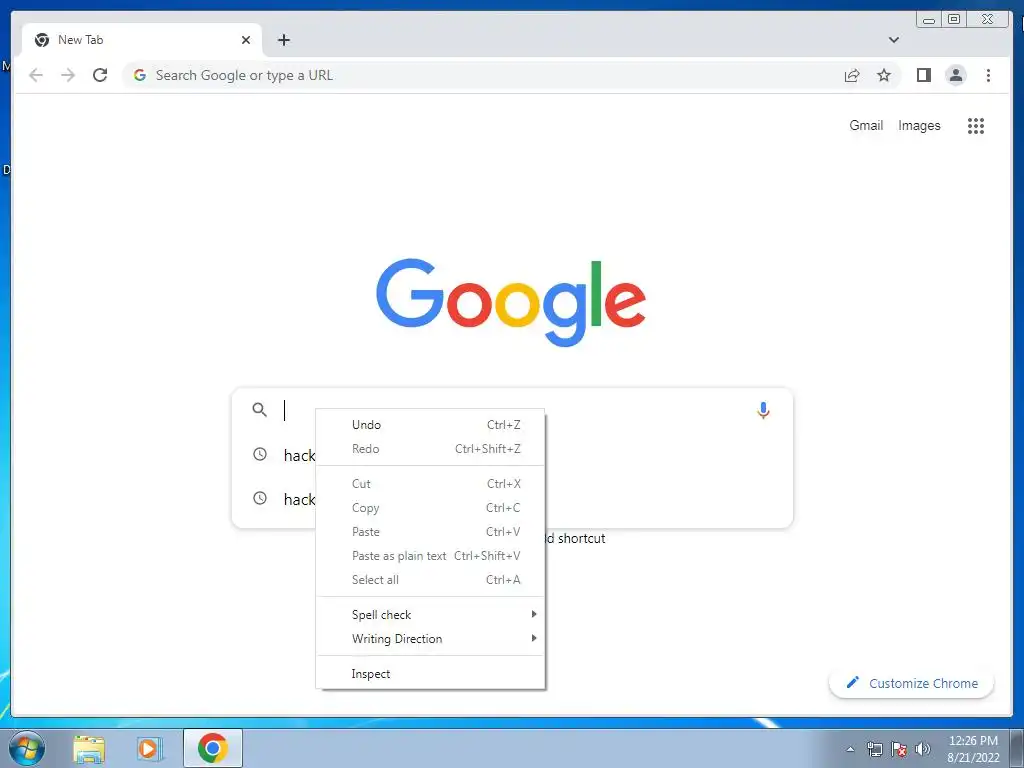Viewport: 1024px width, 768px height.
Task: Choose Redo from the context menu
Action: (x=430, y=449)
